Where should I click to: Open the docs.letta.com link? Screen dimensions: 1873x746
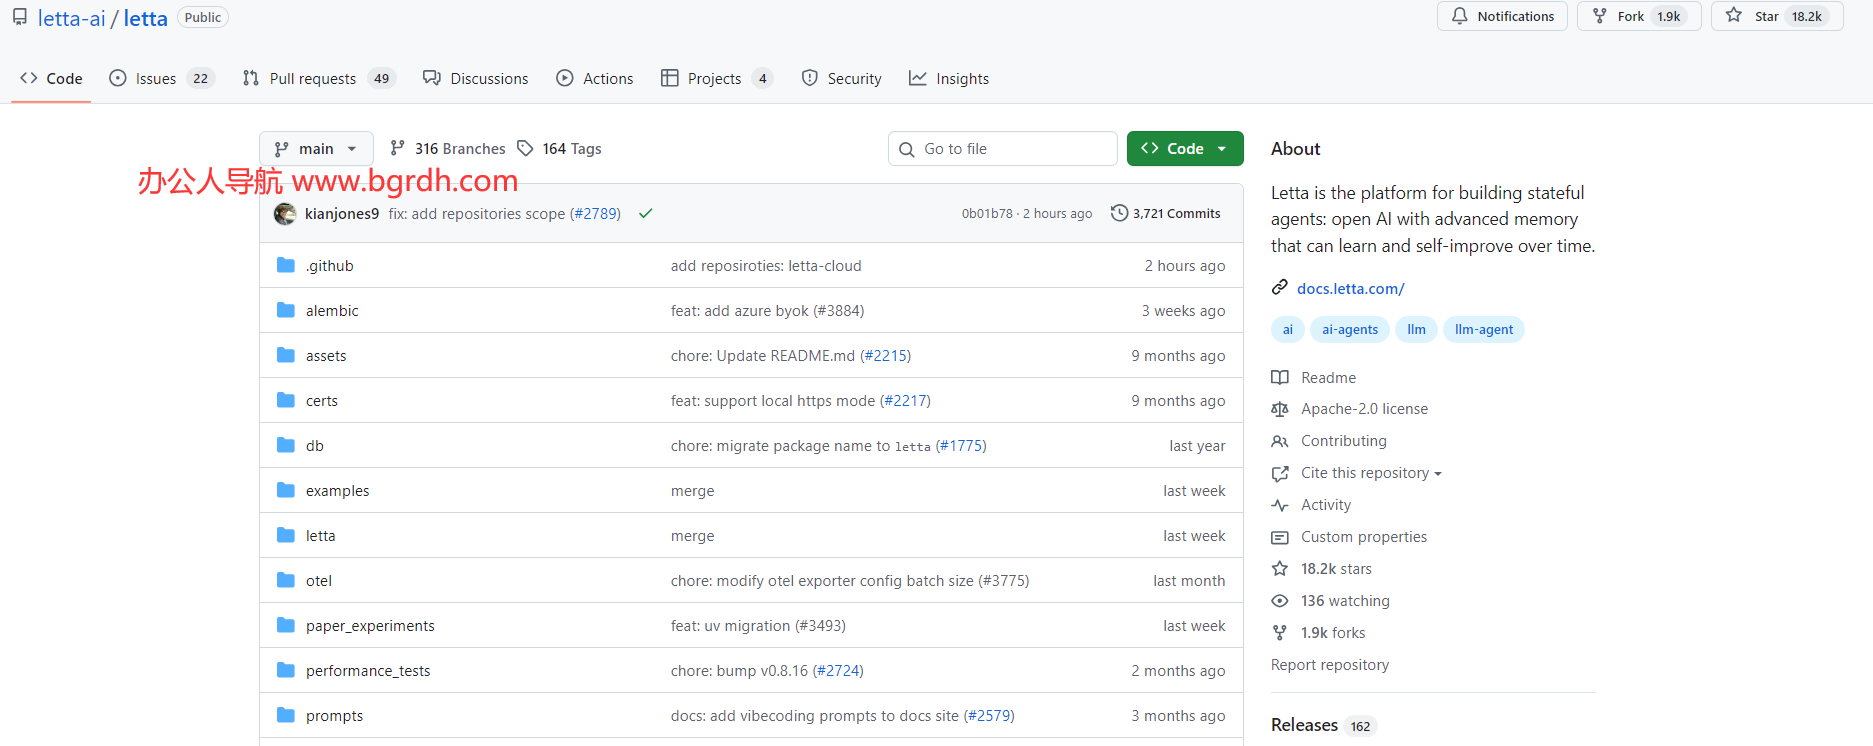pyautogui.click(x=1350, y=288)
